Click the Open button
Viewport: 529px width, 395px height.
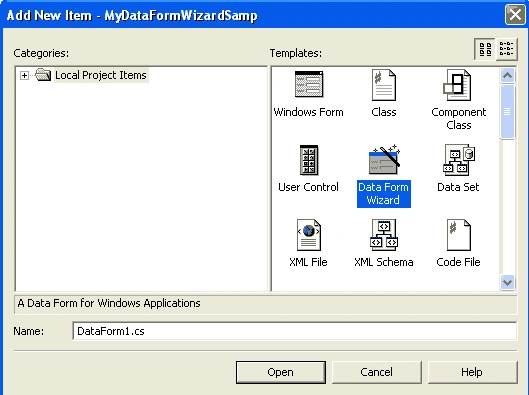(x=281, y=372)
